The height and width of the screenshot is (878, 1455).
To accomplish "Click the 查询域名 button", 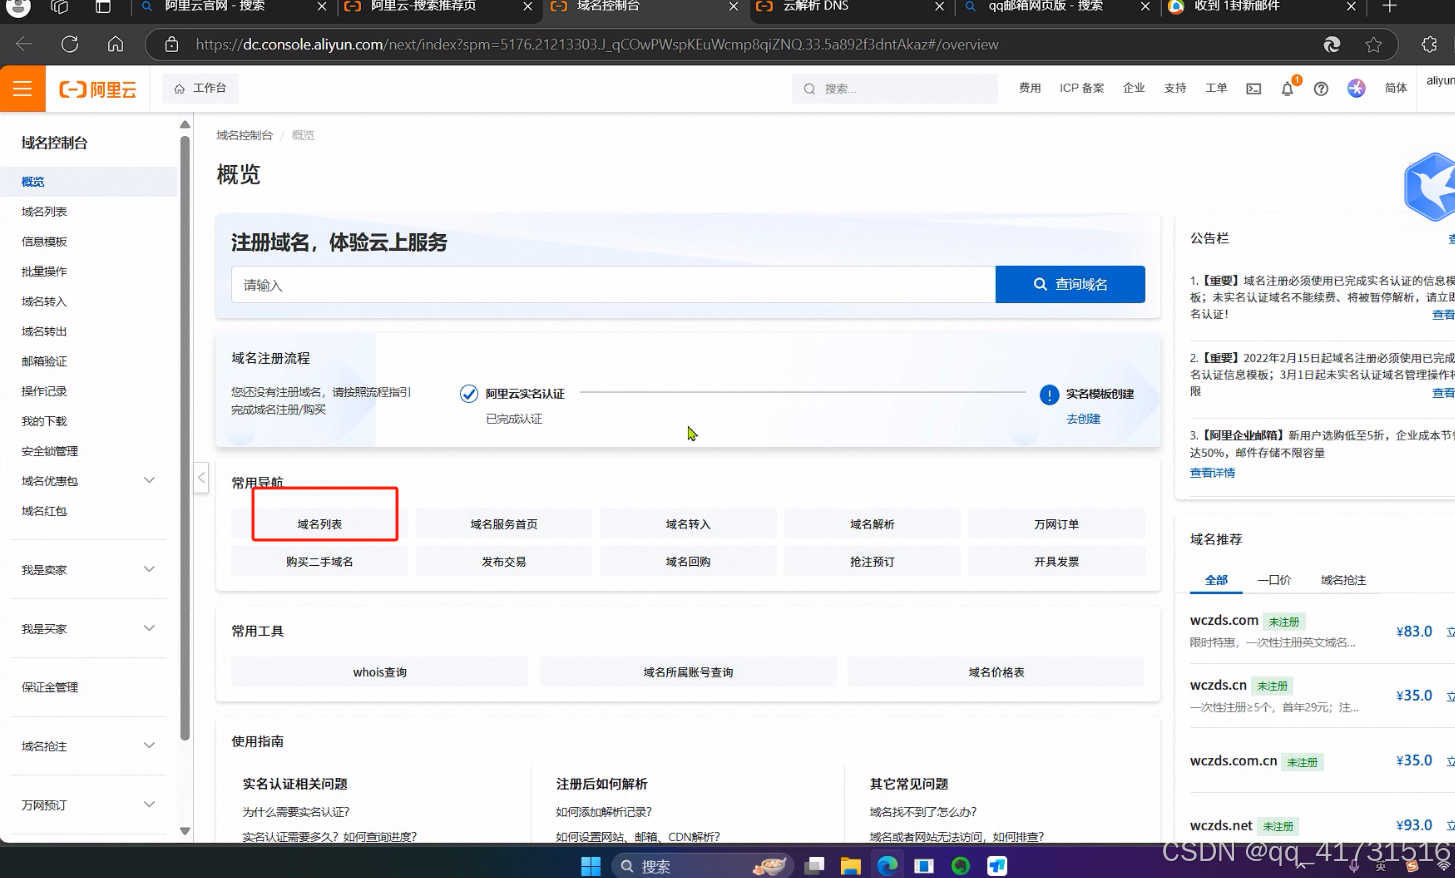I will pos(1070,284).
